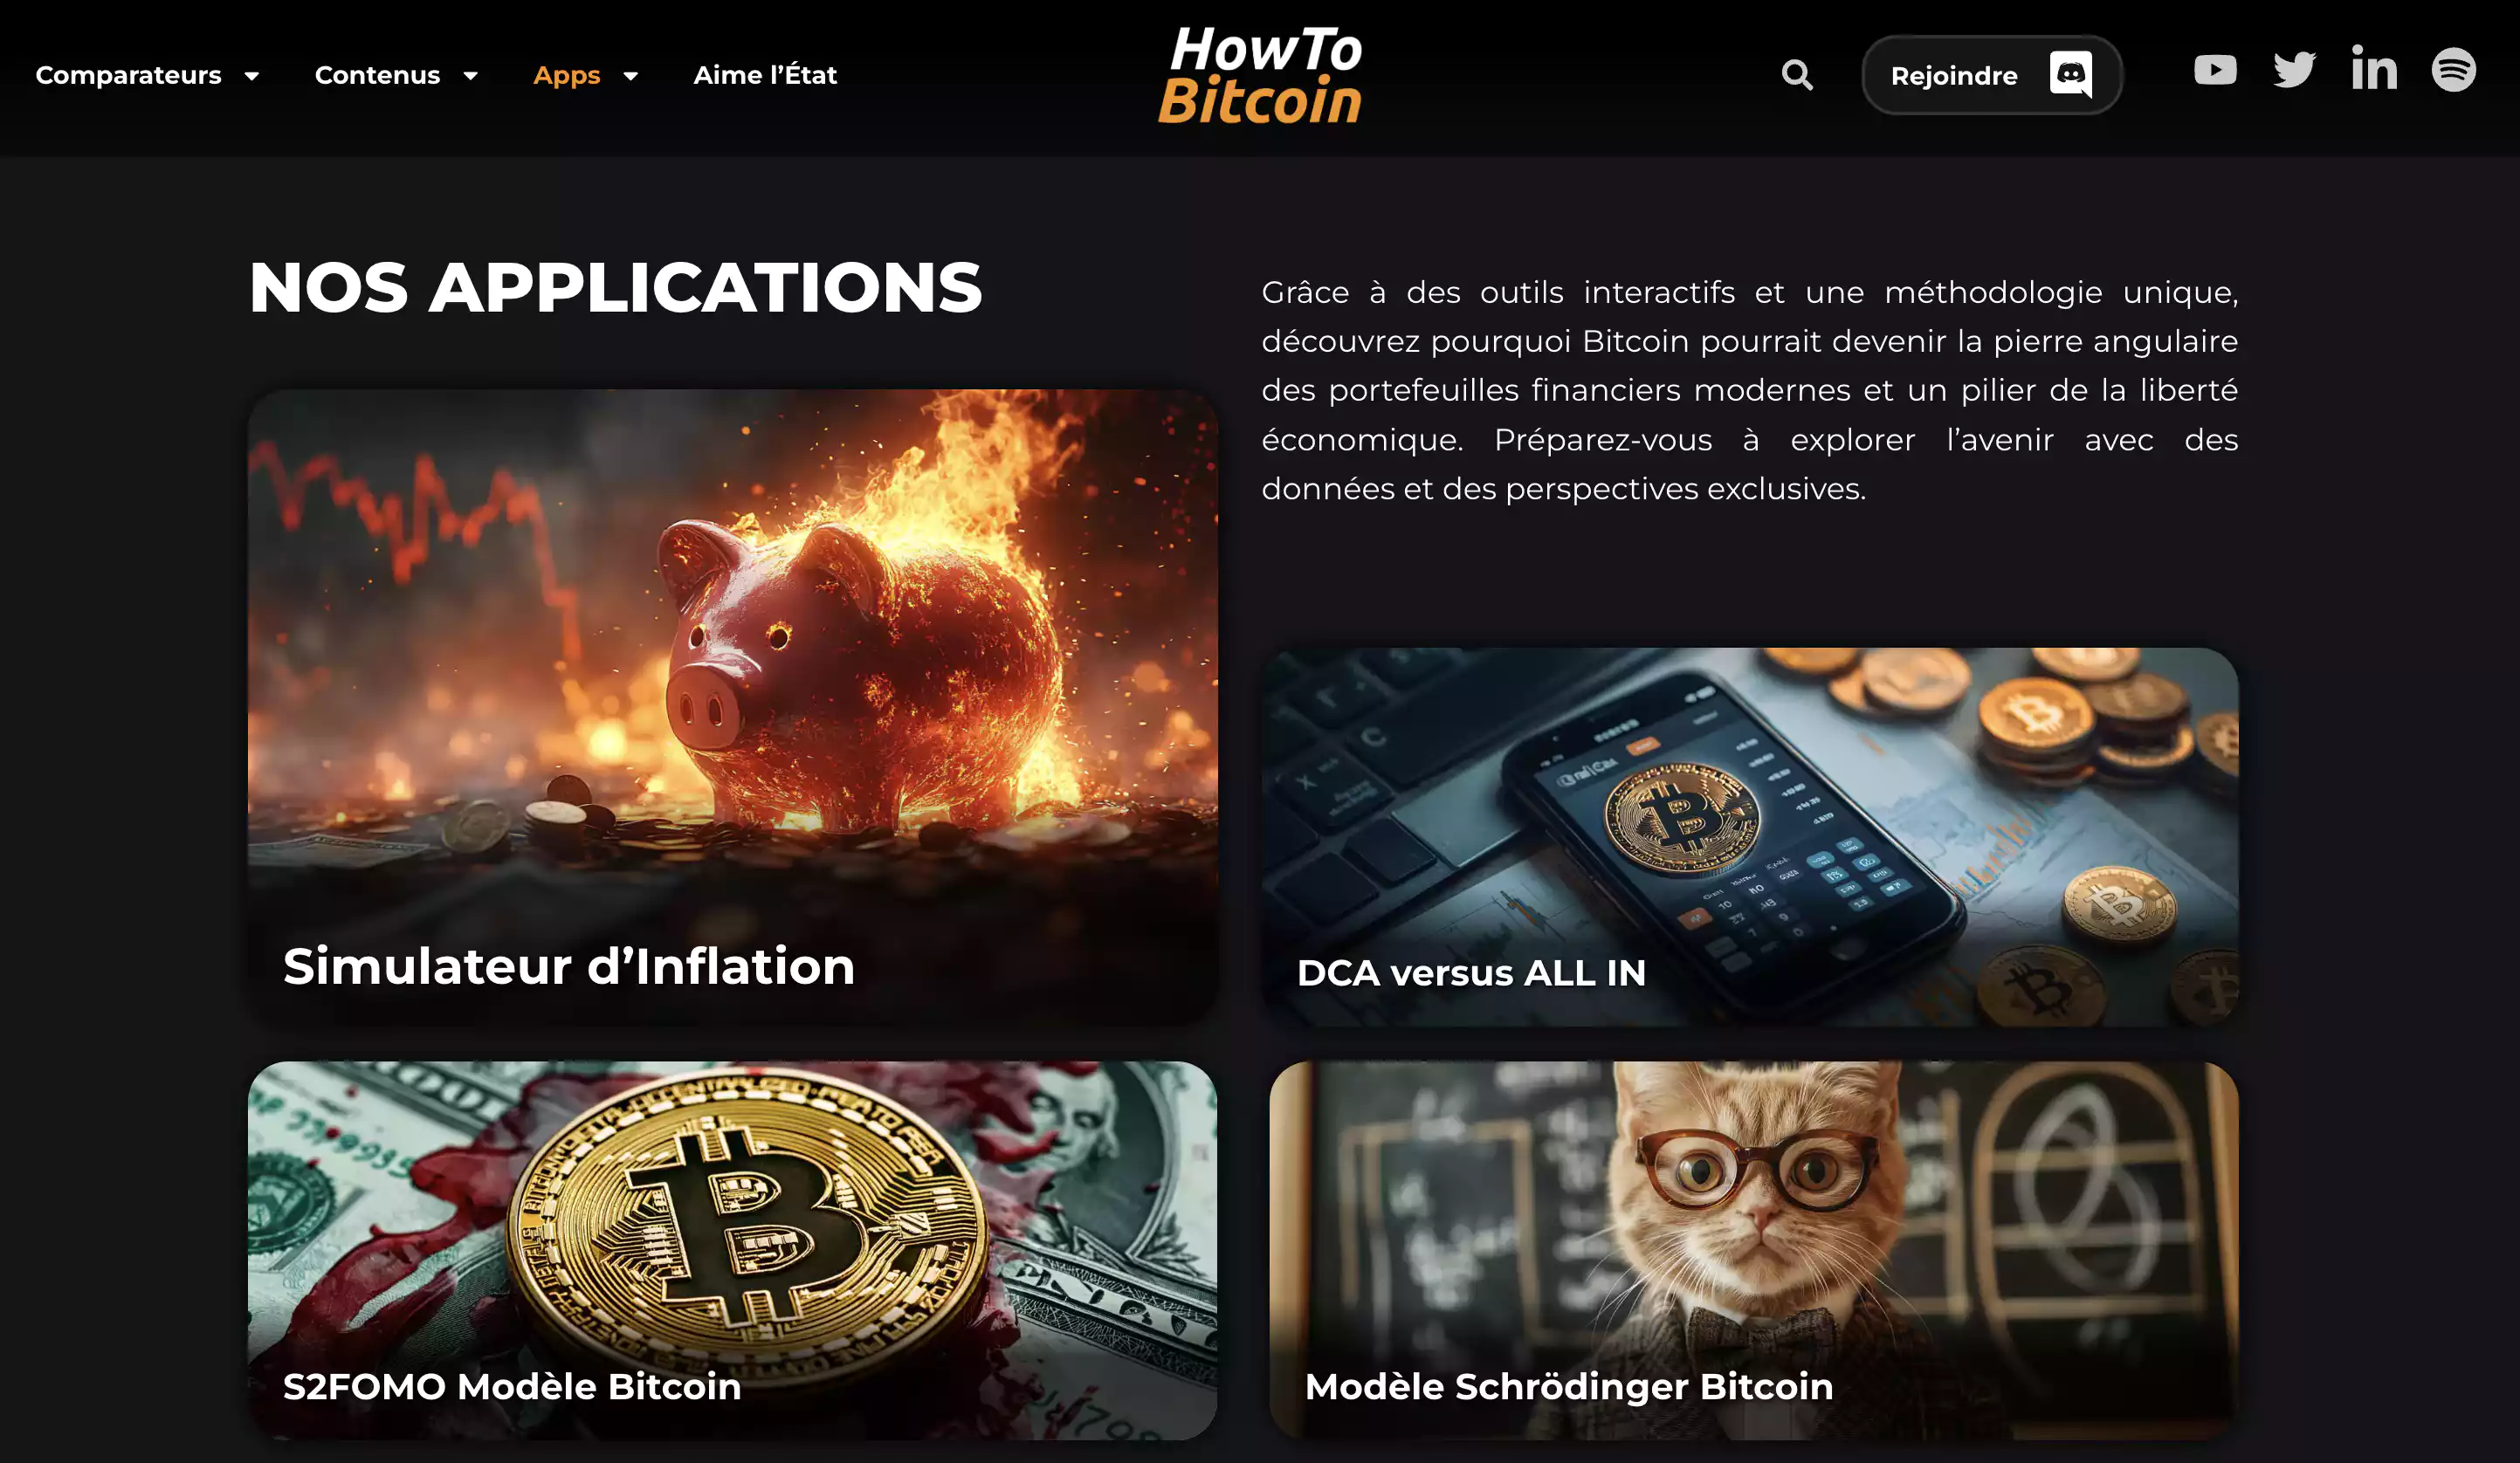Open the Simulateur d'Inflation title link

point(568,966)
